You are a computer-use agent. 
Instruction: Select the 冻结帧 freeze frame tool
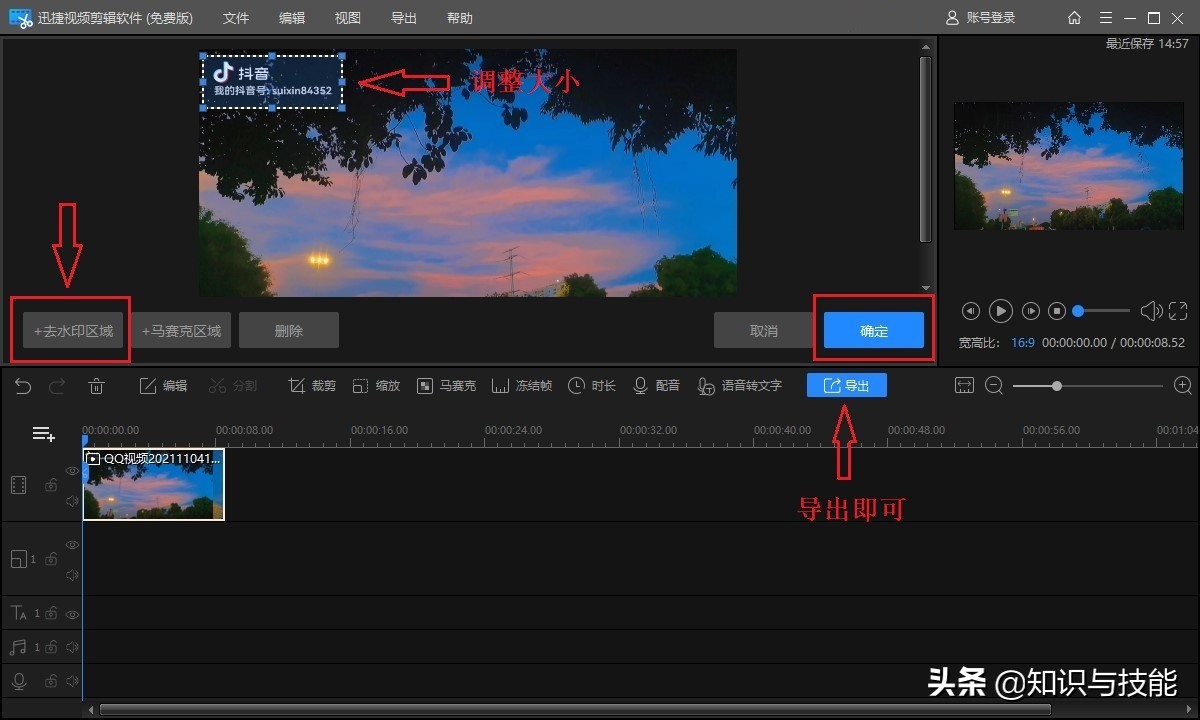tap(522, 386)
